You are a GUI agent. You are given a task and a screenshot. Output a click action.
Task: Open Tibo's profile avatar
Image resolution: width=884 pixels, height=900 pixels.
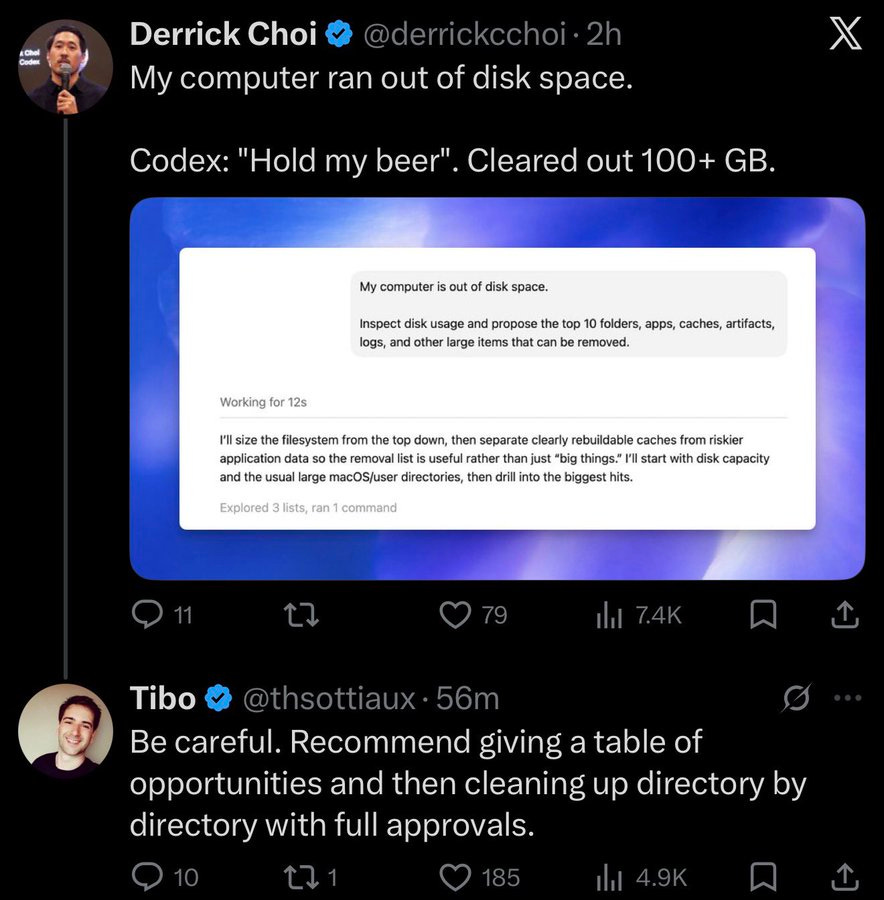[x=65, y=731]
